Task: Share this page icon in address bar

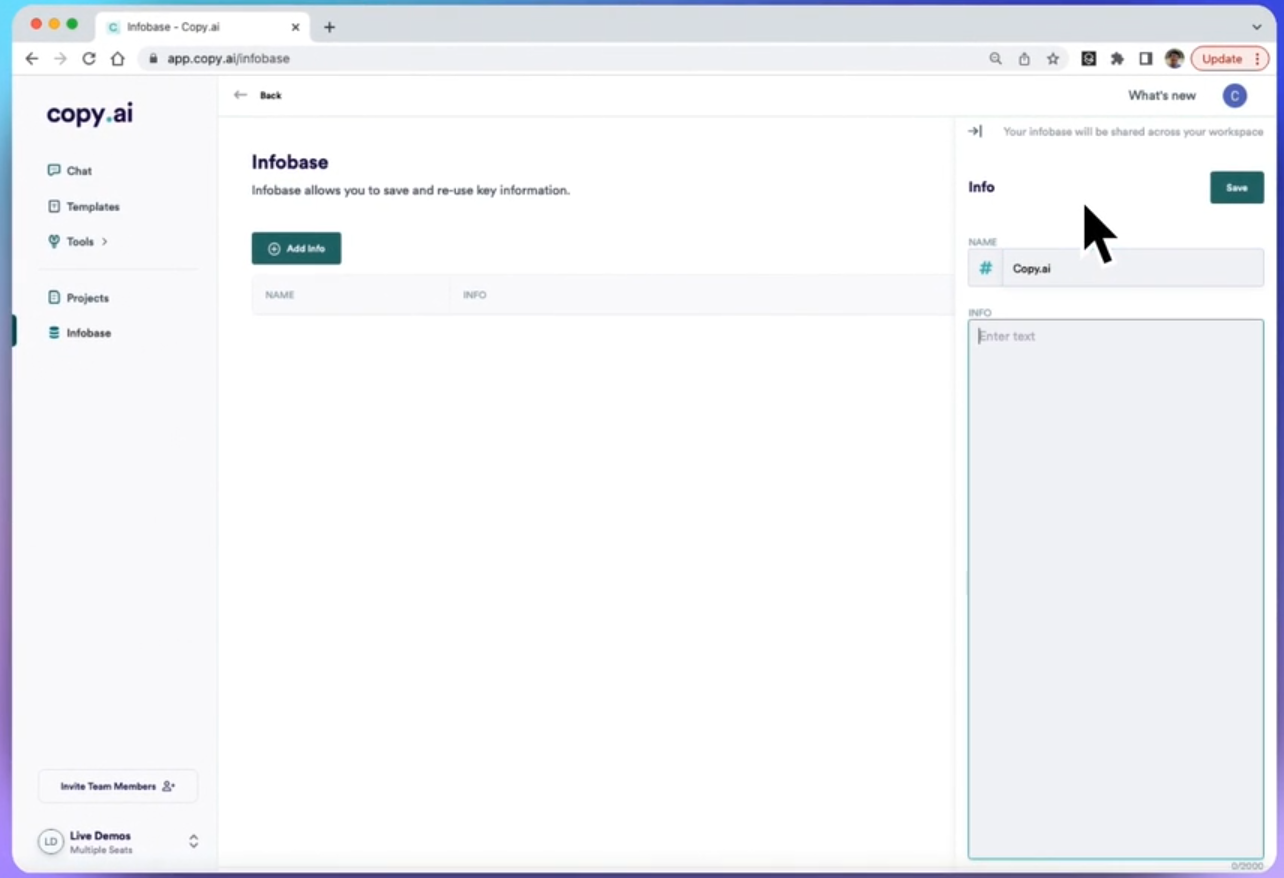Action: coord(1024,59)
